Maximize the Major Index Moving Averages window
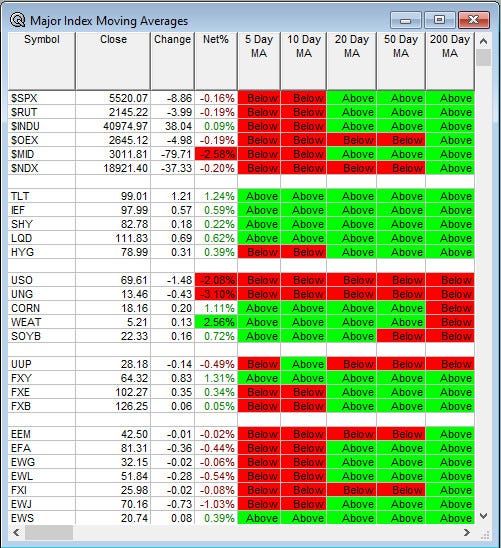Image resolution: width=501 pixels, height=548 pixels. click(x=440, y=20)
